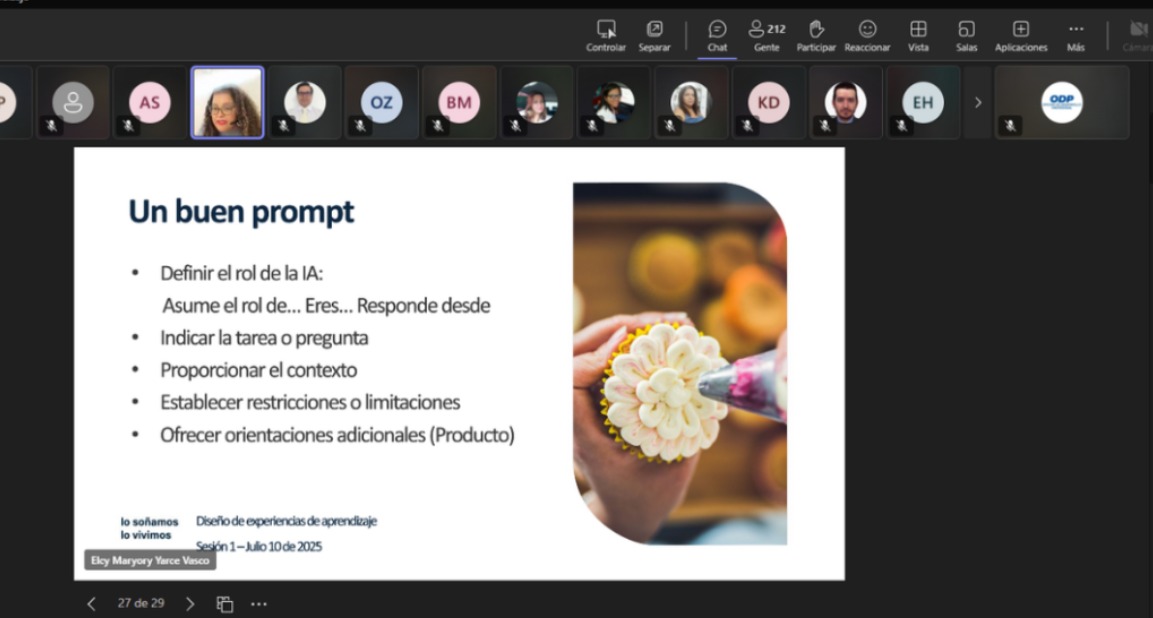
Task: Open slide options ellipsis below the slide
Action: 259,604
